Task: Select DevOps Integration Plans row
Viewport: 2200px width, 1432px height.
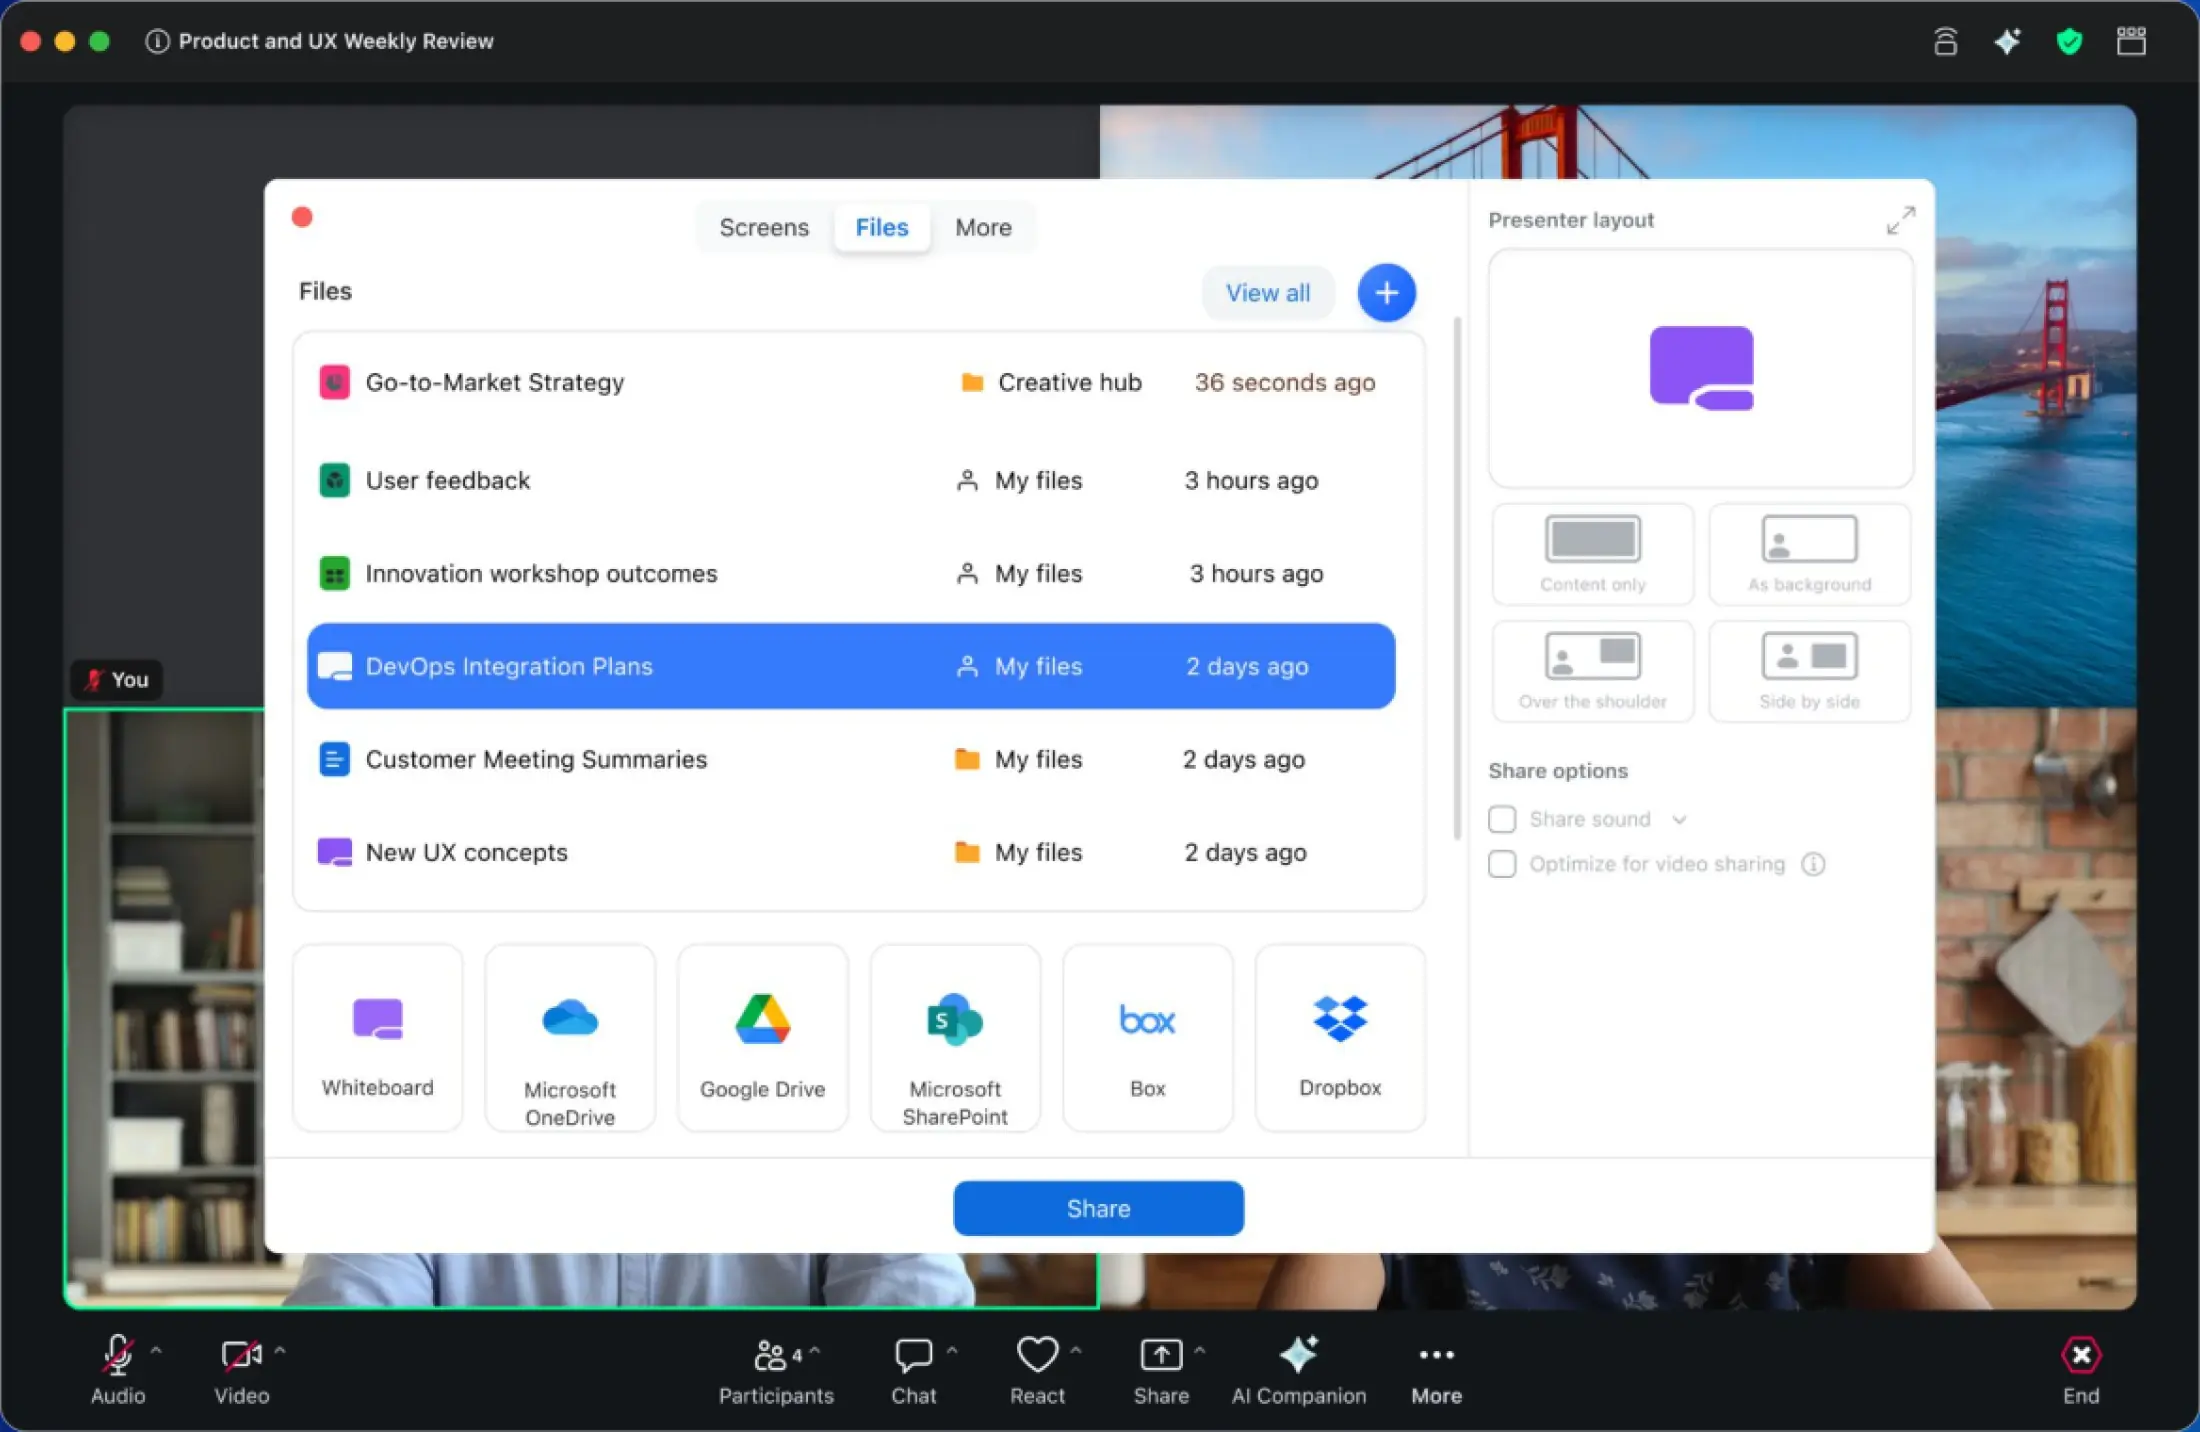Action: coord(851,666)
